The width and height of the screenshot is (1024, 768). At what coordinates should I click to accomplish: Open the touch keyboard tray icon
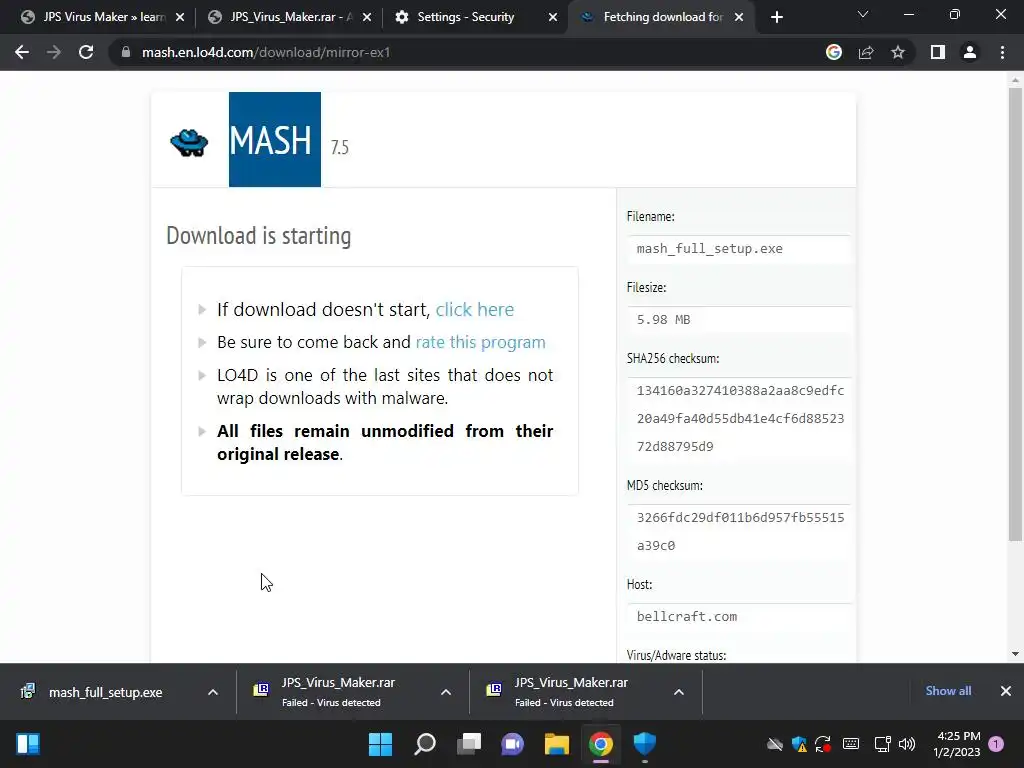(851, 744)
